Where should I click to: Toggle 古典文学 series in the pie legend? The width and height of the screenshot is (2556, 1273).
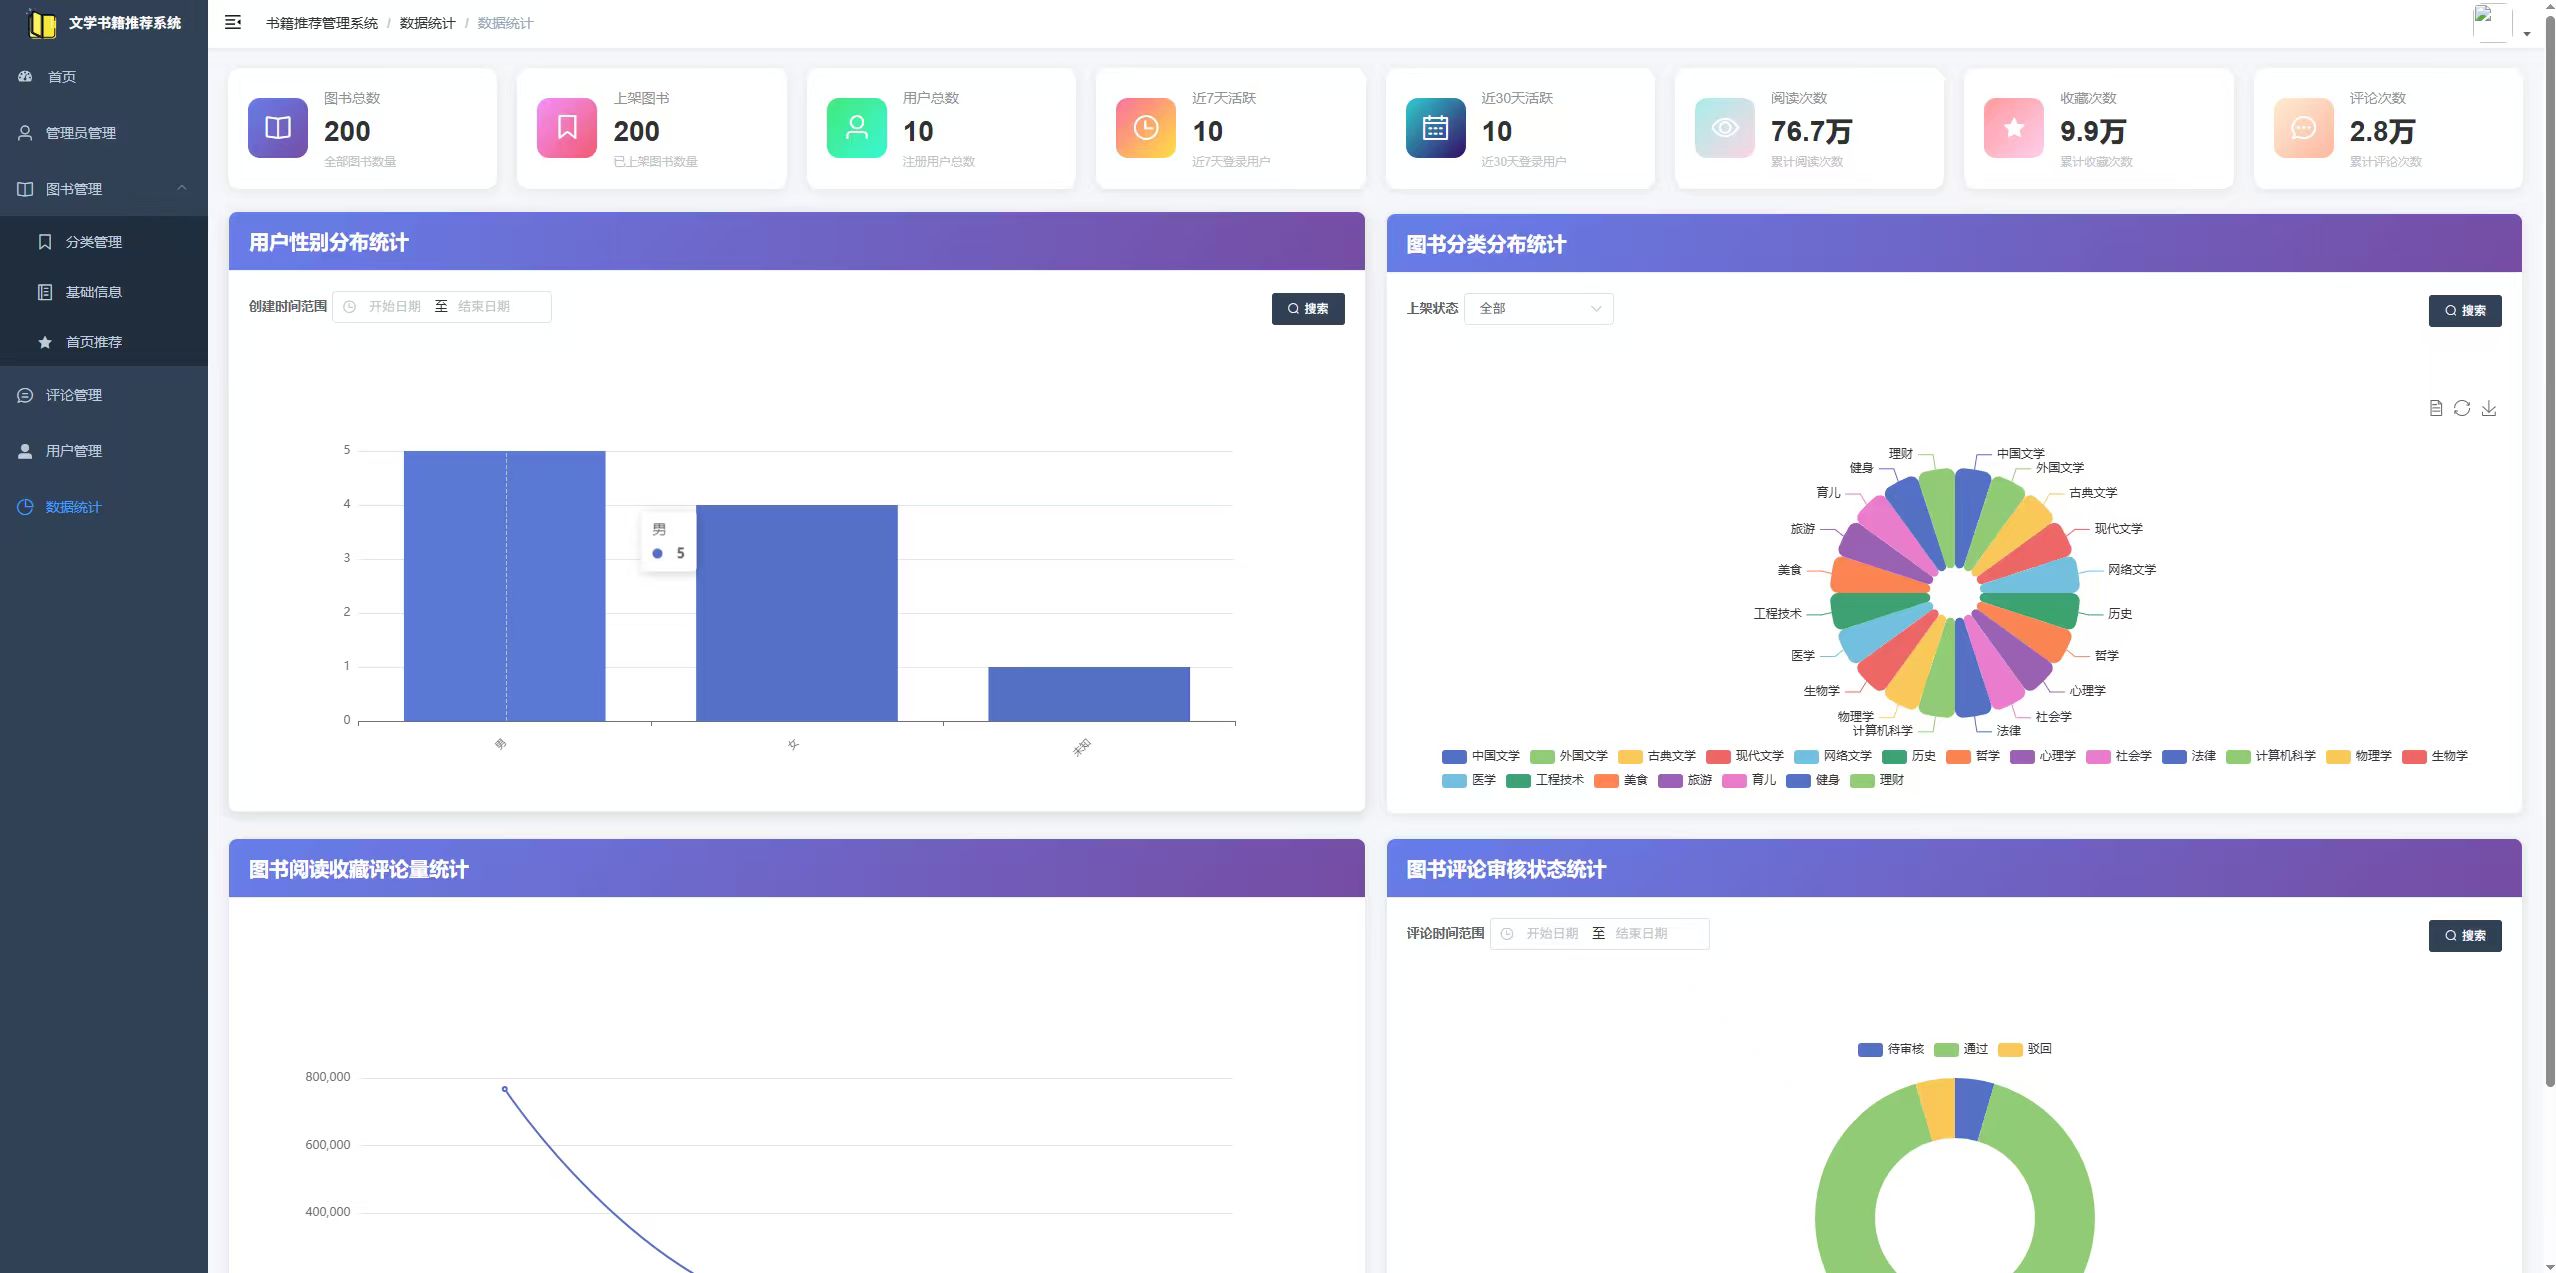click(x=1657, y=756)
